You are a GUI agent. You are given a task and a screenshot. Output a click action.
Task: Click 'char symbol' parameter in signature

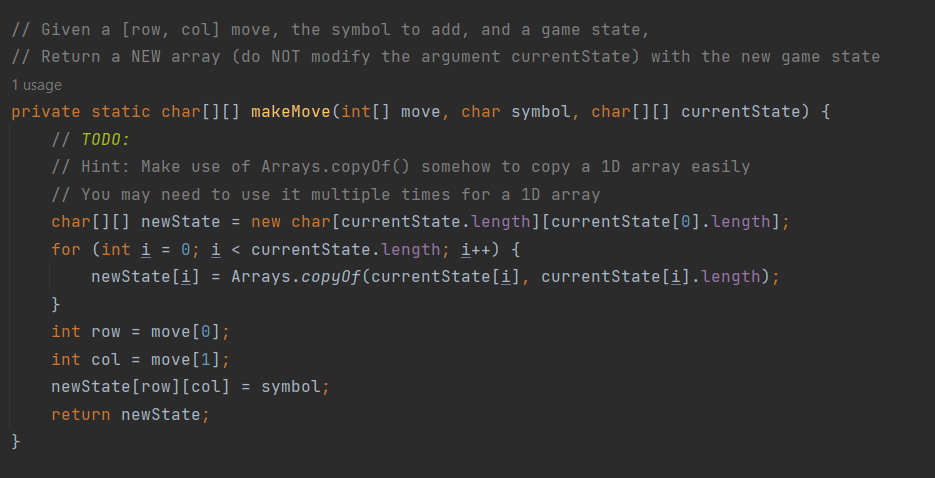516,111
